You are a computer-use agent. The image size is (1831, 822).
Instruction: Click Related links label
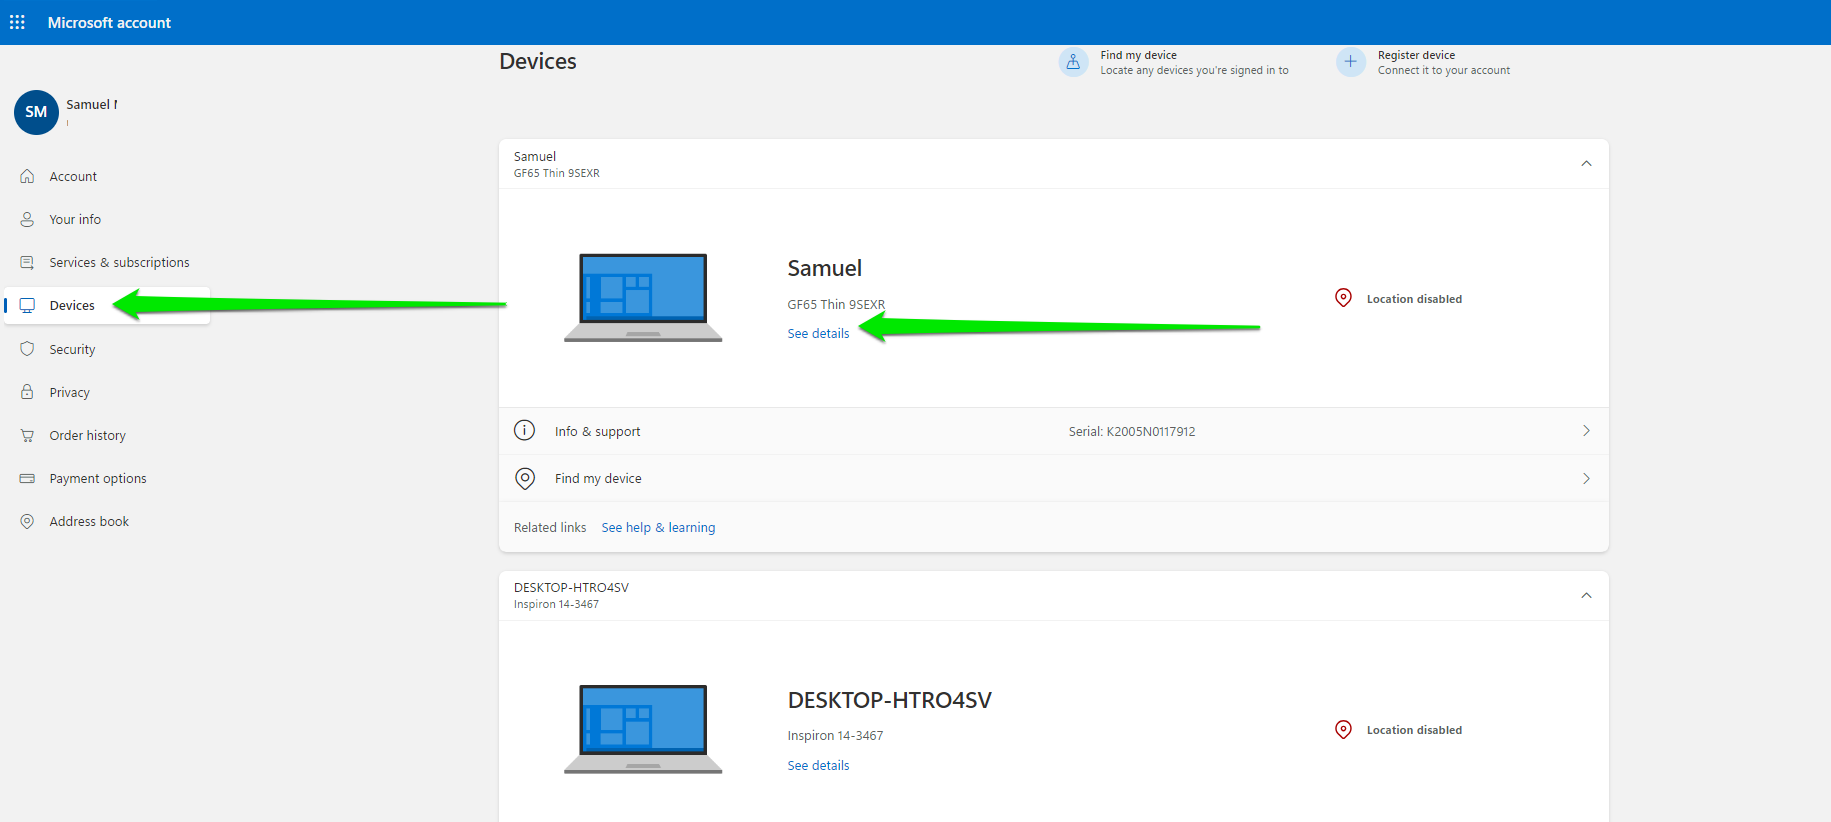tap(550, 527)
